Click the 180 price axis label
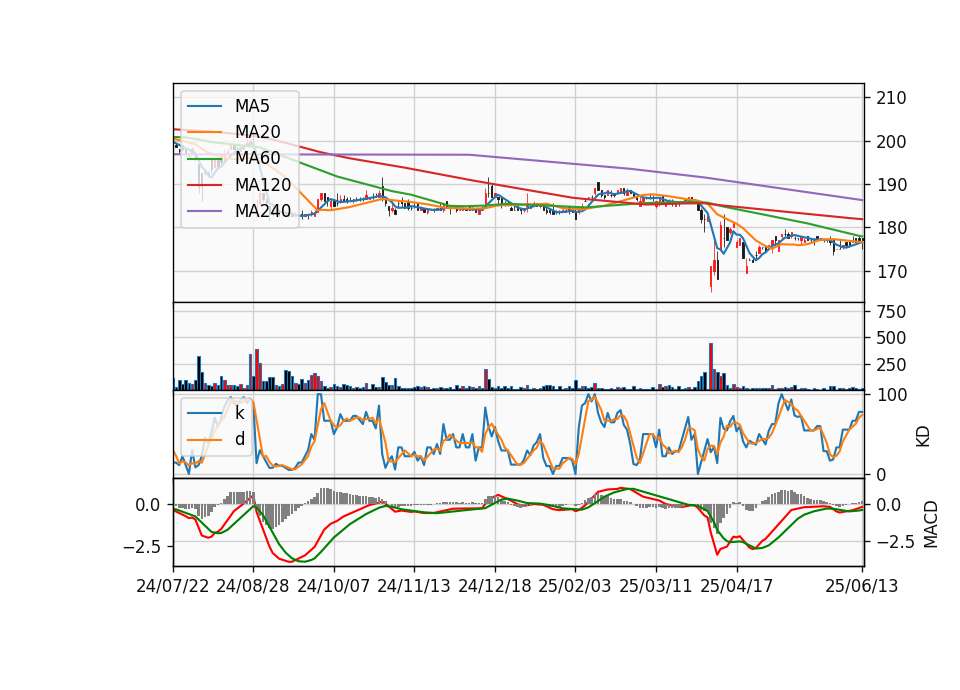 click(891, 228)
